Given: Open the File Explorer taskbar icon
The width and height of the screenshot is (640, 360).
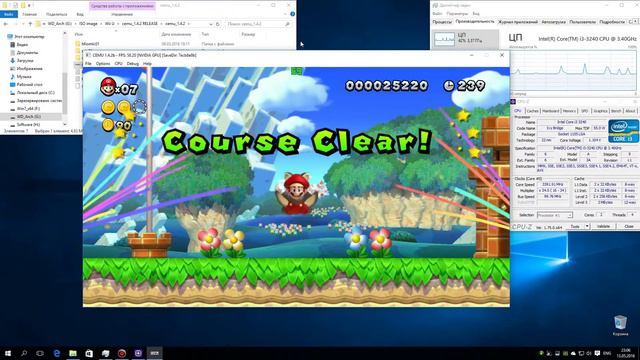Looking at the screenshot, I should 73,353.
